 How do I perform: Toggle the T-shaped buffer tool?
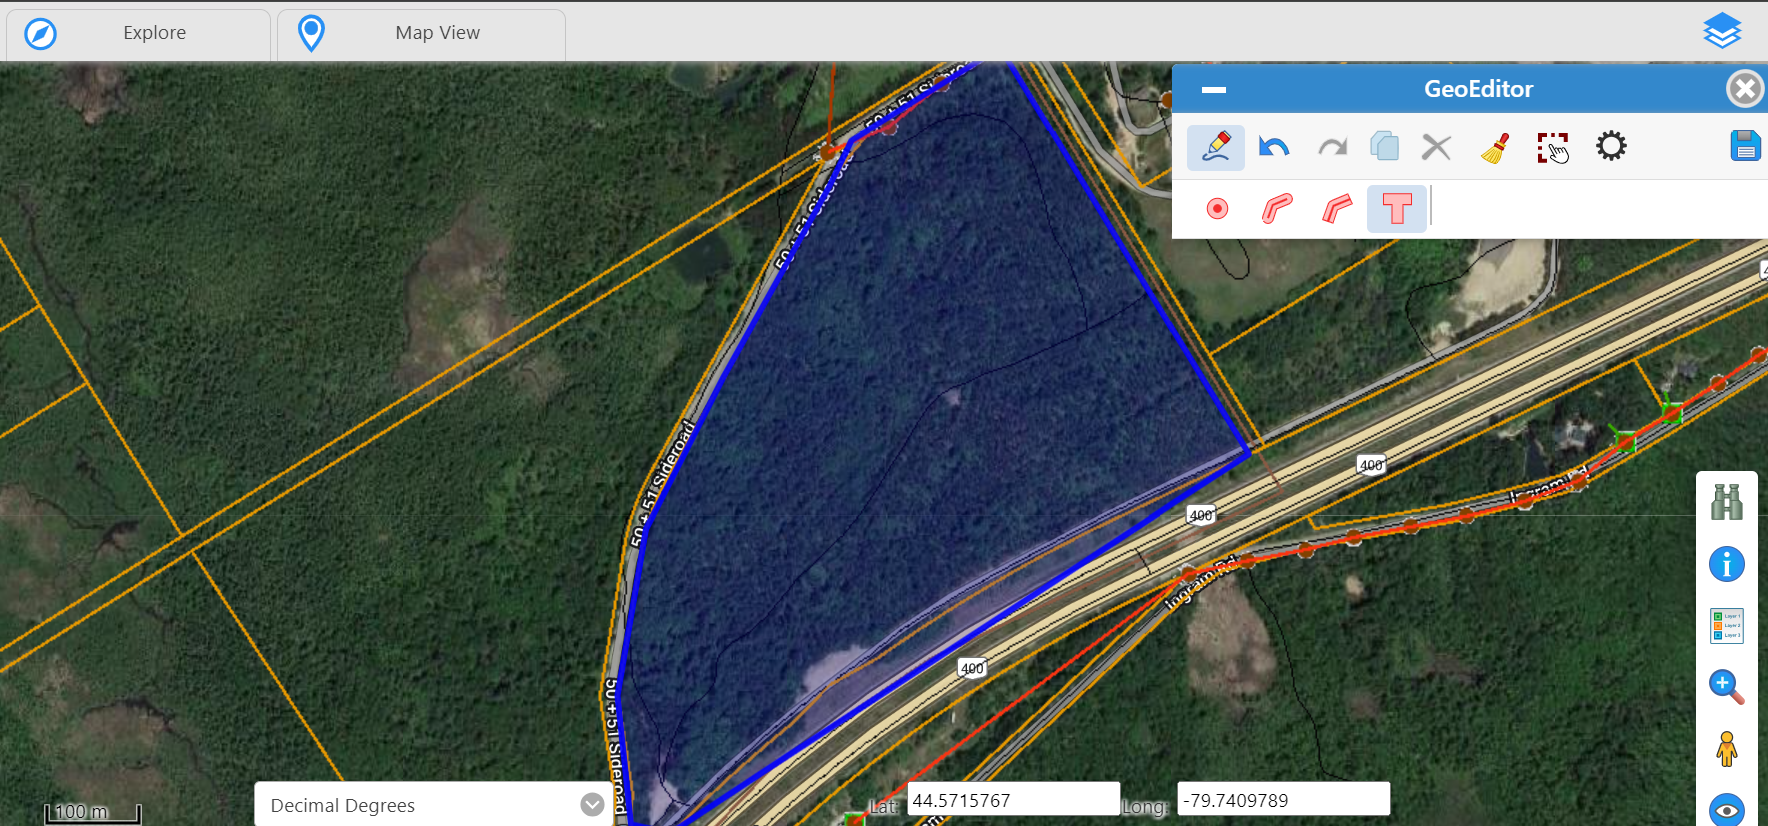(1396, 208)
